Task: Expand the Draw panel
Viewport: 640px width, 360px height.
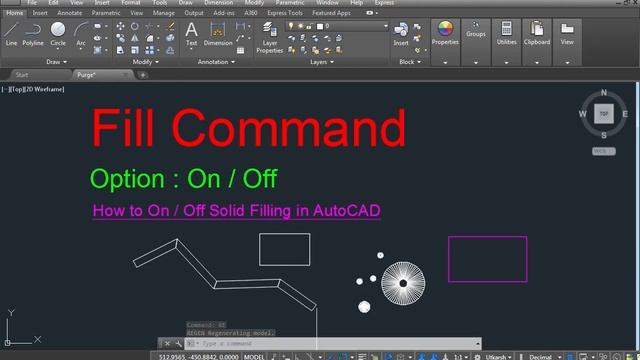Action: pyautogui.click(x=56, y=62)
